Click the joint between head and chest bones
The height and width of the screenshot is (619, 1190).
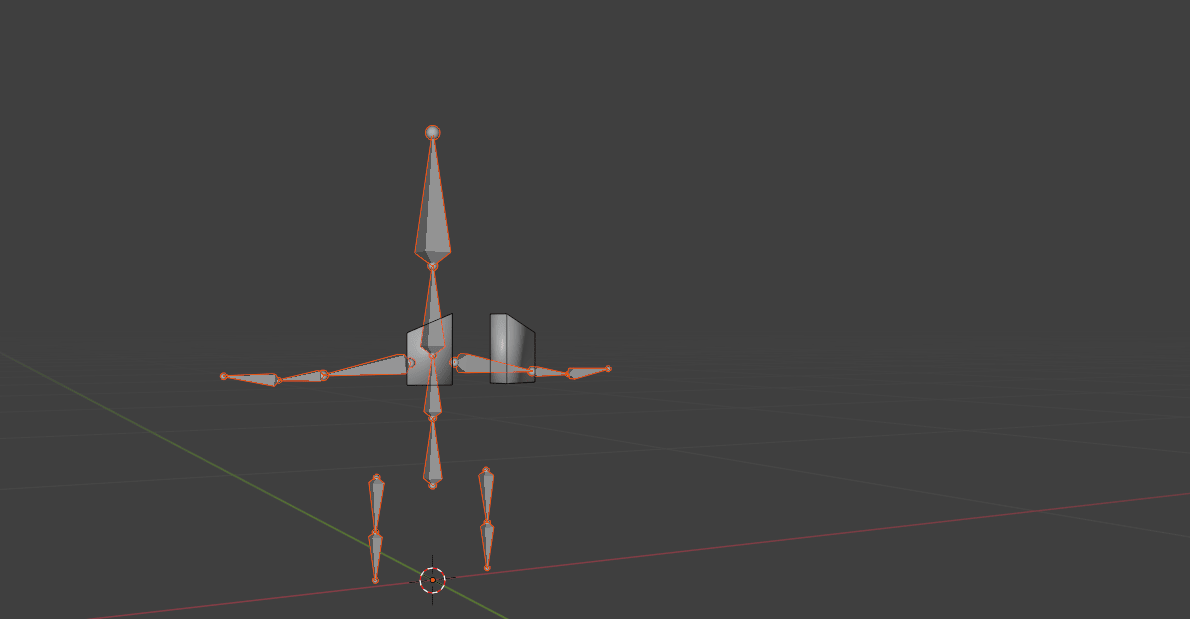[x=432, y=266]
